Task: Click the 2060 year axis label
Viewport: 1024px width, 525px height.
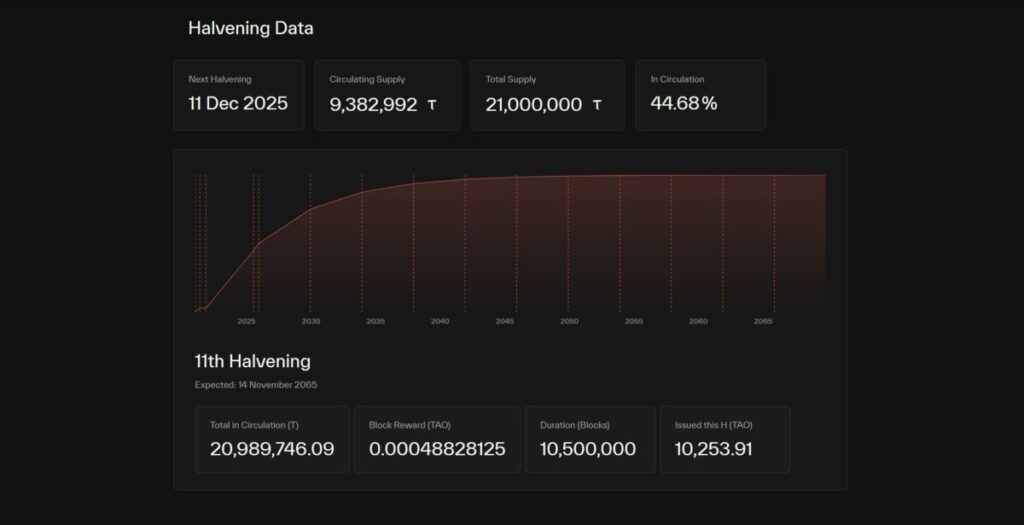Action: point(698,321)
